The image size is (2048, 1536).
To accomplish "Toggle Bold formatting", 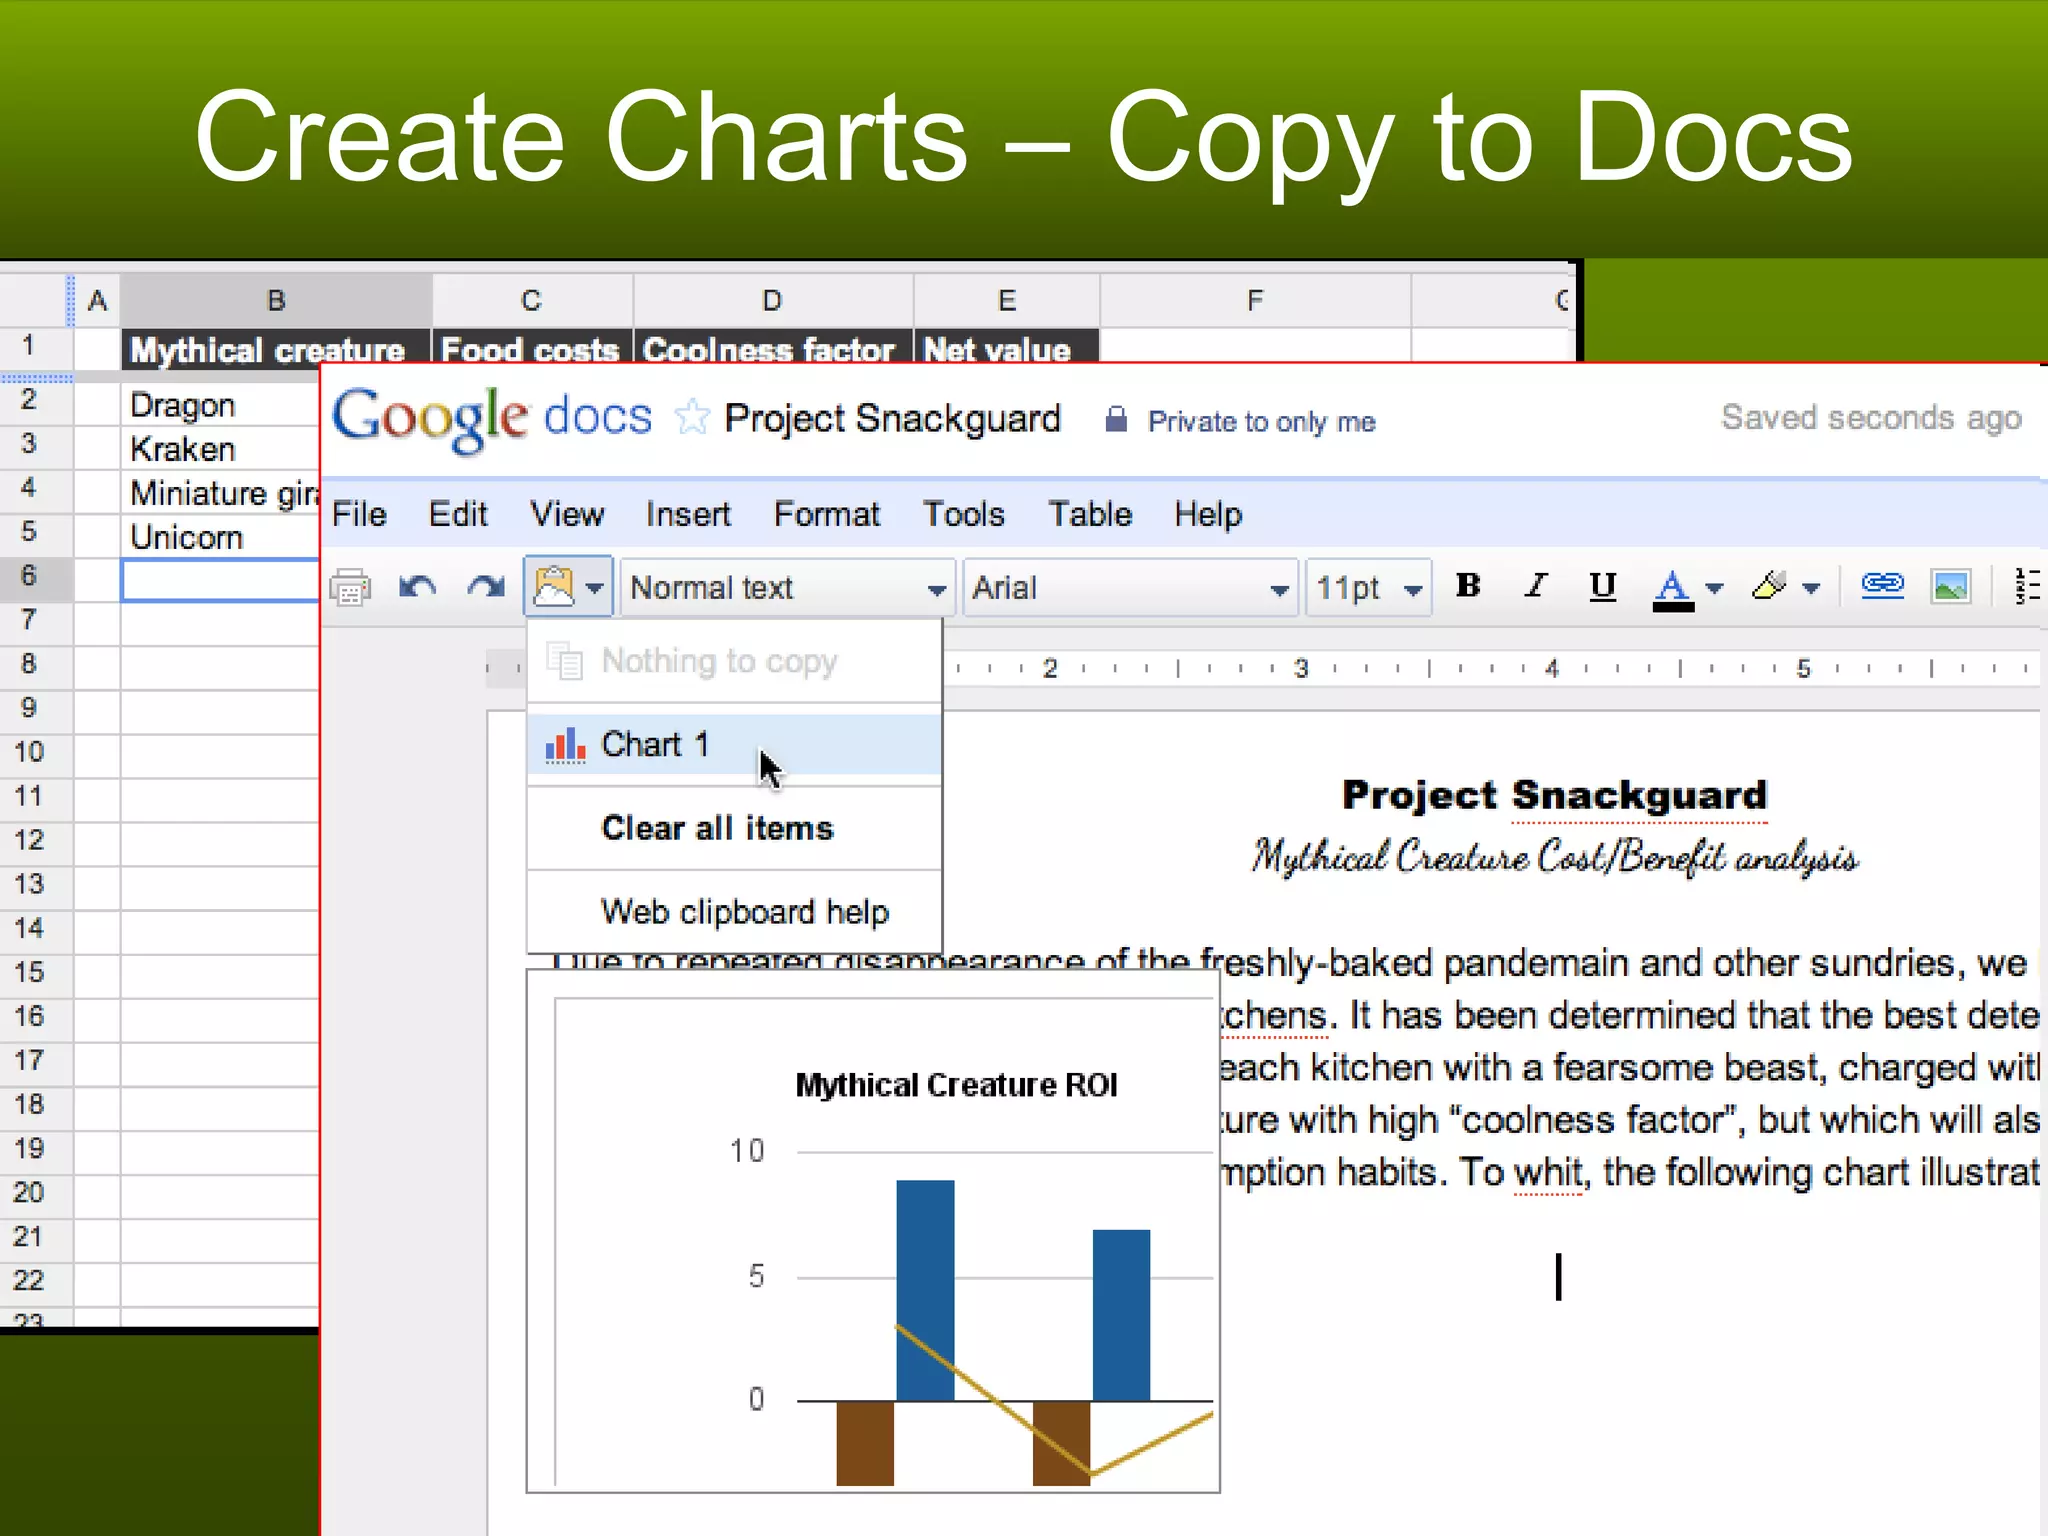I will [1468, 586].
